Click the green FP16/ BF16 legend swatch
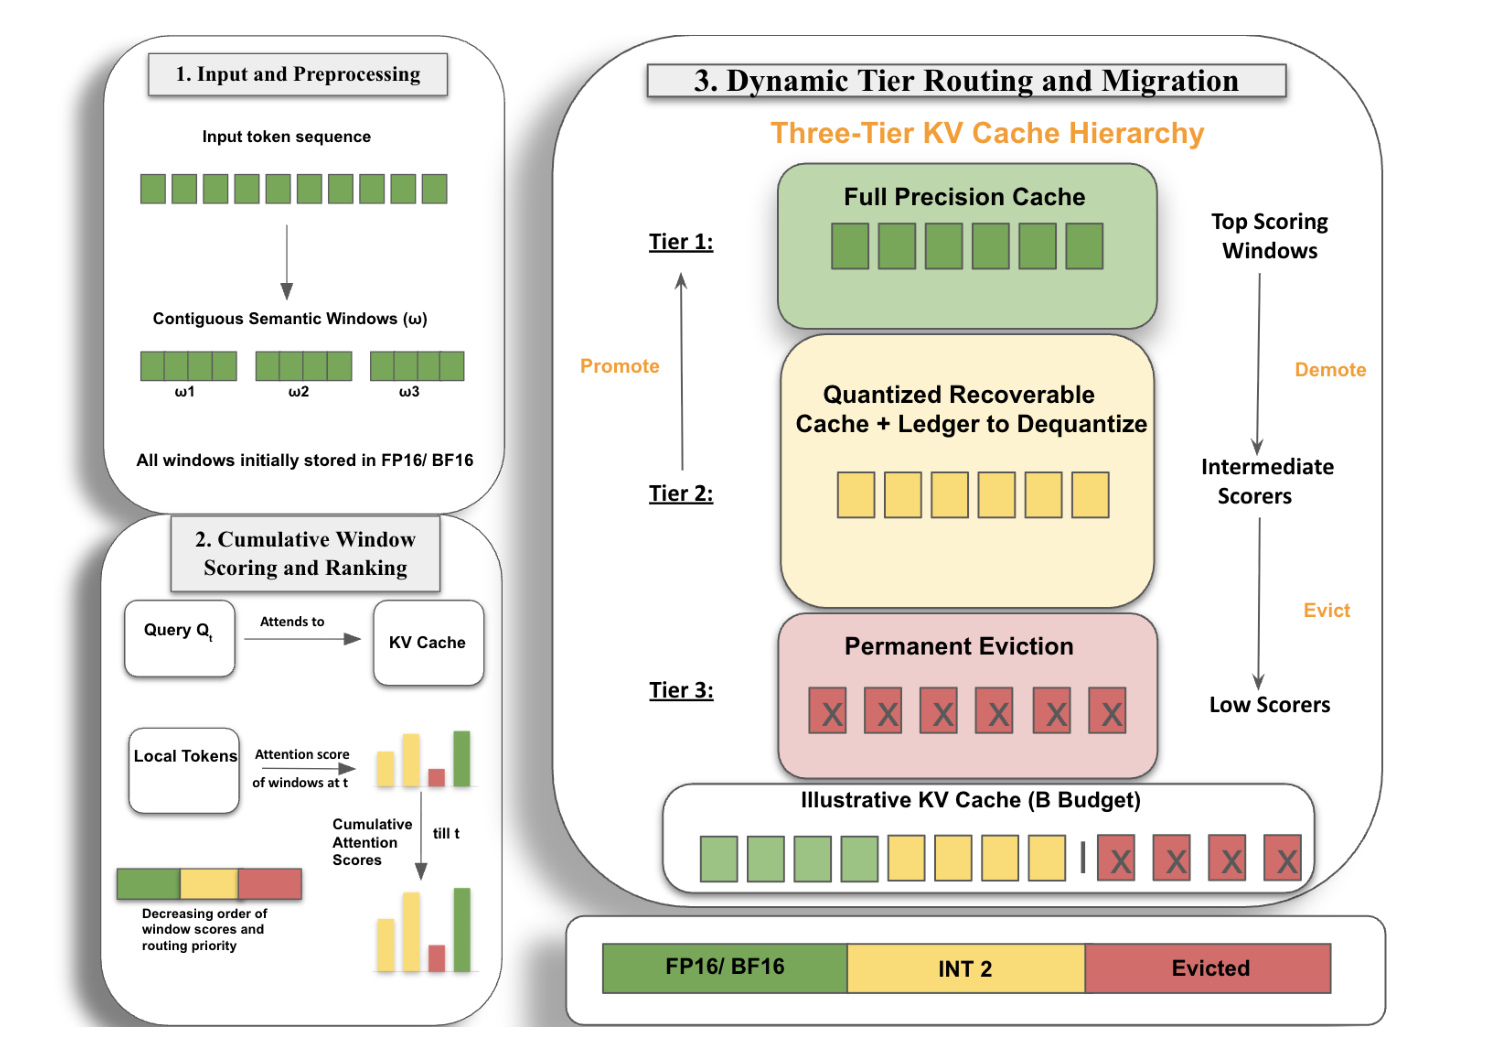1488x1044 pixels. click(x=725, y=968)
